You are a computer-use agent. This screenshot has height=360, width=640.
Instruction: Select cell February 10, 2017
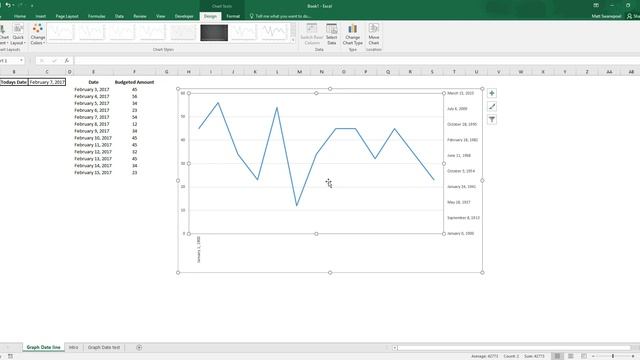click(x=93, y=138)
